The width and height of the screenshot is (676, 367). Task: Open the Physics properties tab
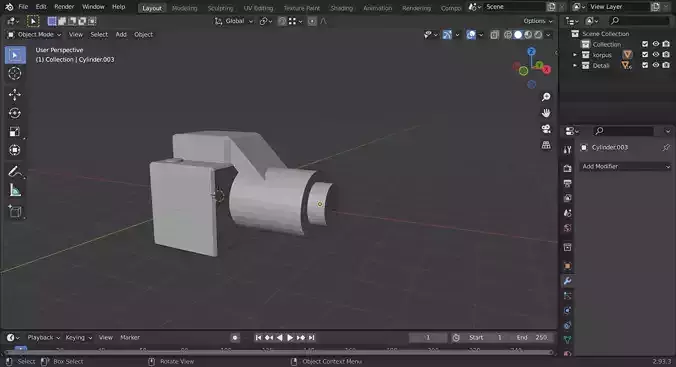(567, 311)
